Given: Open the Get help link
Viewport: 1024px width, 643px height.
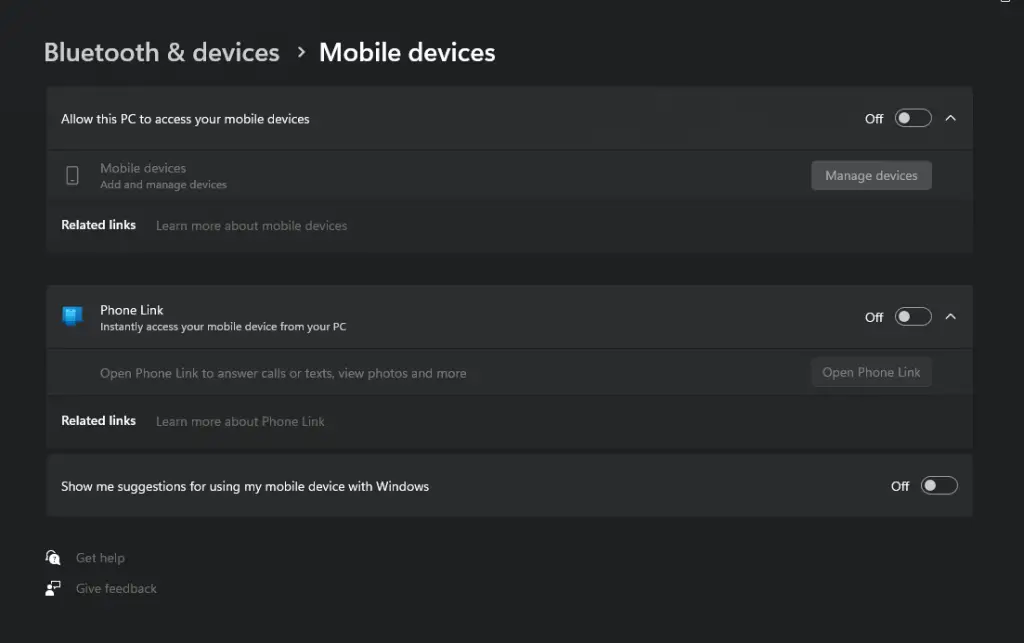Looking at the screenshot, I should click(100, 558).
